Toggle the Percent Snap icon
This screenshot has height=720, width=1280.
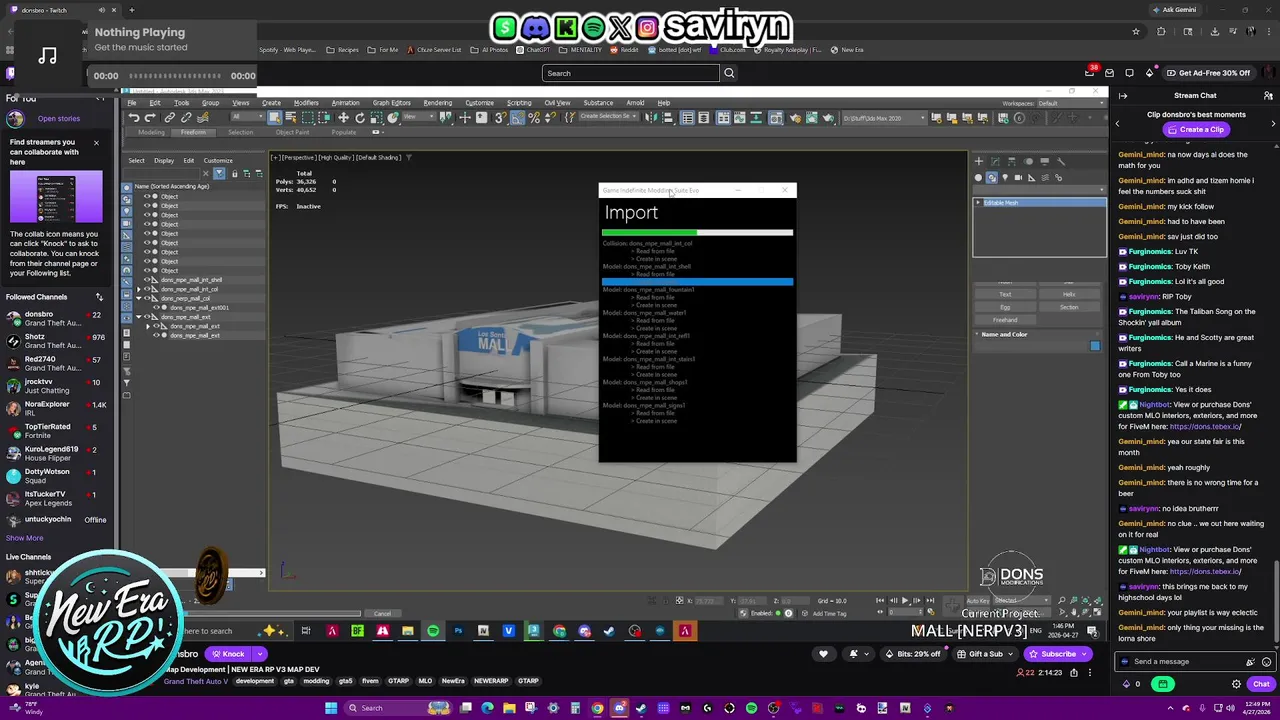[534, 117]
